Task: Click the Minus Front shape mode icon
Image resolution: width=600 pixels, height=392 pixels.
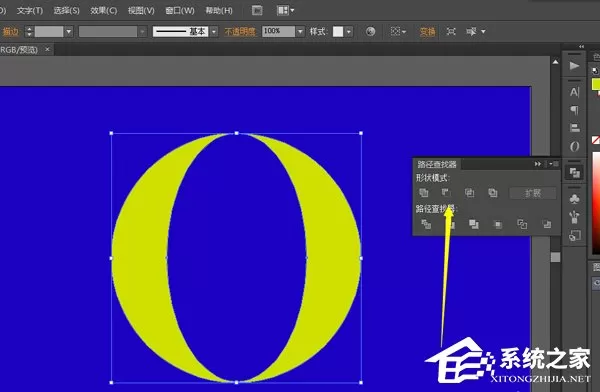Action: click(x=446, y=193)
